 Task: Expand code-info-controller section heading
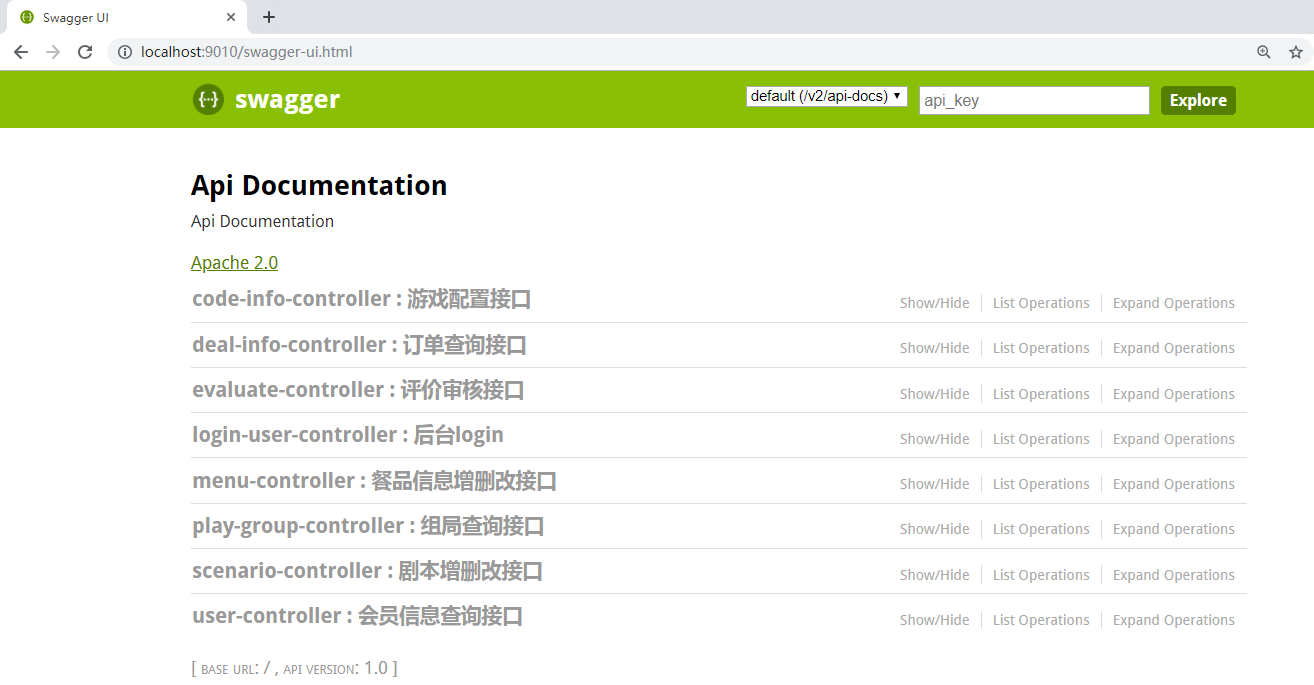click(x=361, y=298)
